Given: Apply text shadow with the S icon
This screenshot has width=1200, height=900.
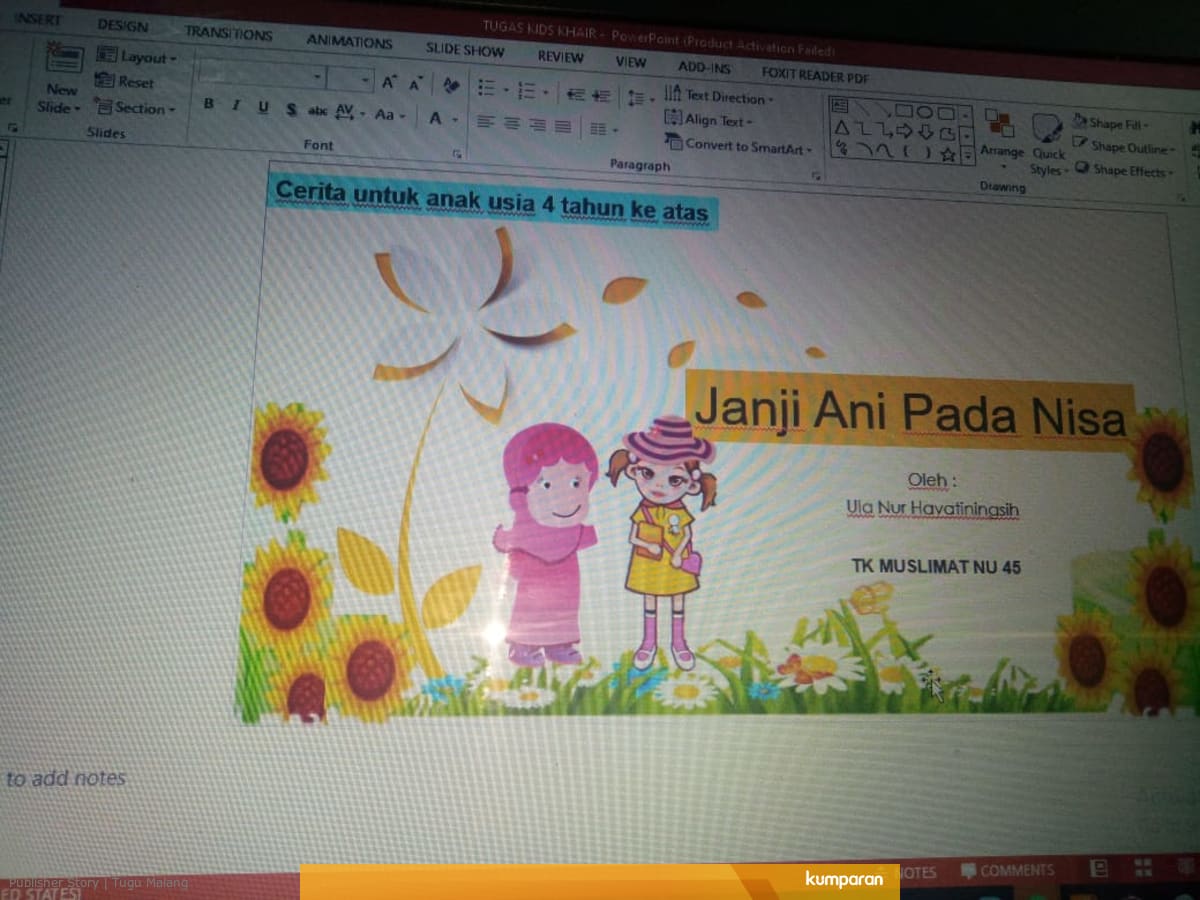Looking at the screenshot, I should click(x=290, y=110).
